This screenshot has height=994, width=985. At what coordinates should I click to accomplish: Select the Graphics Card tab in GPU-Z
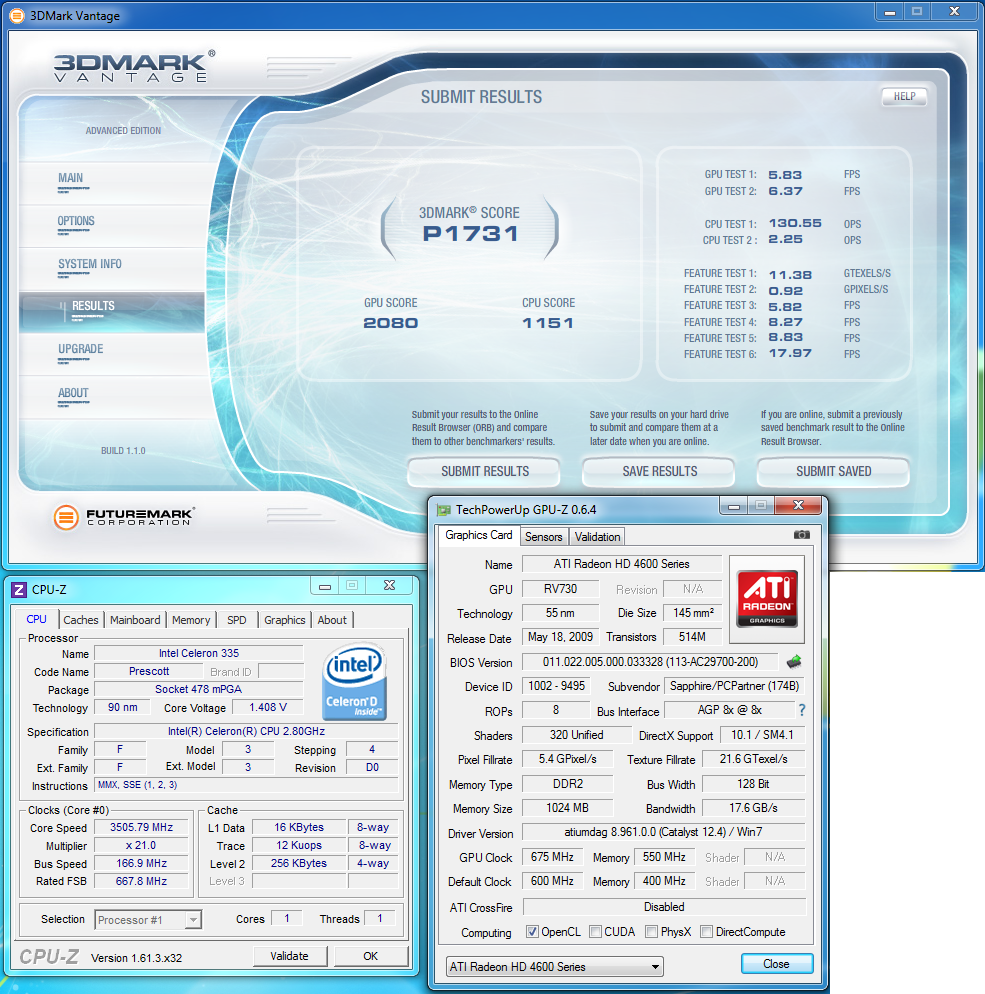click(479, 535)
